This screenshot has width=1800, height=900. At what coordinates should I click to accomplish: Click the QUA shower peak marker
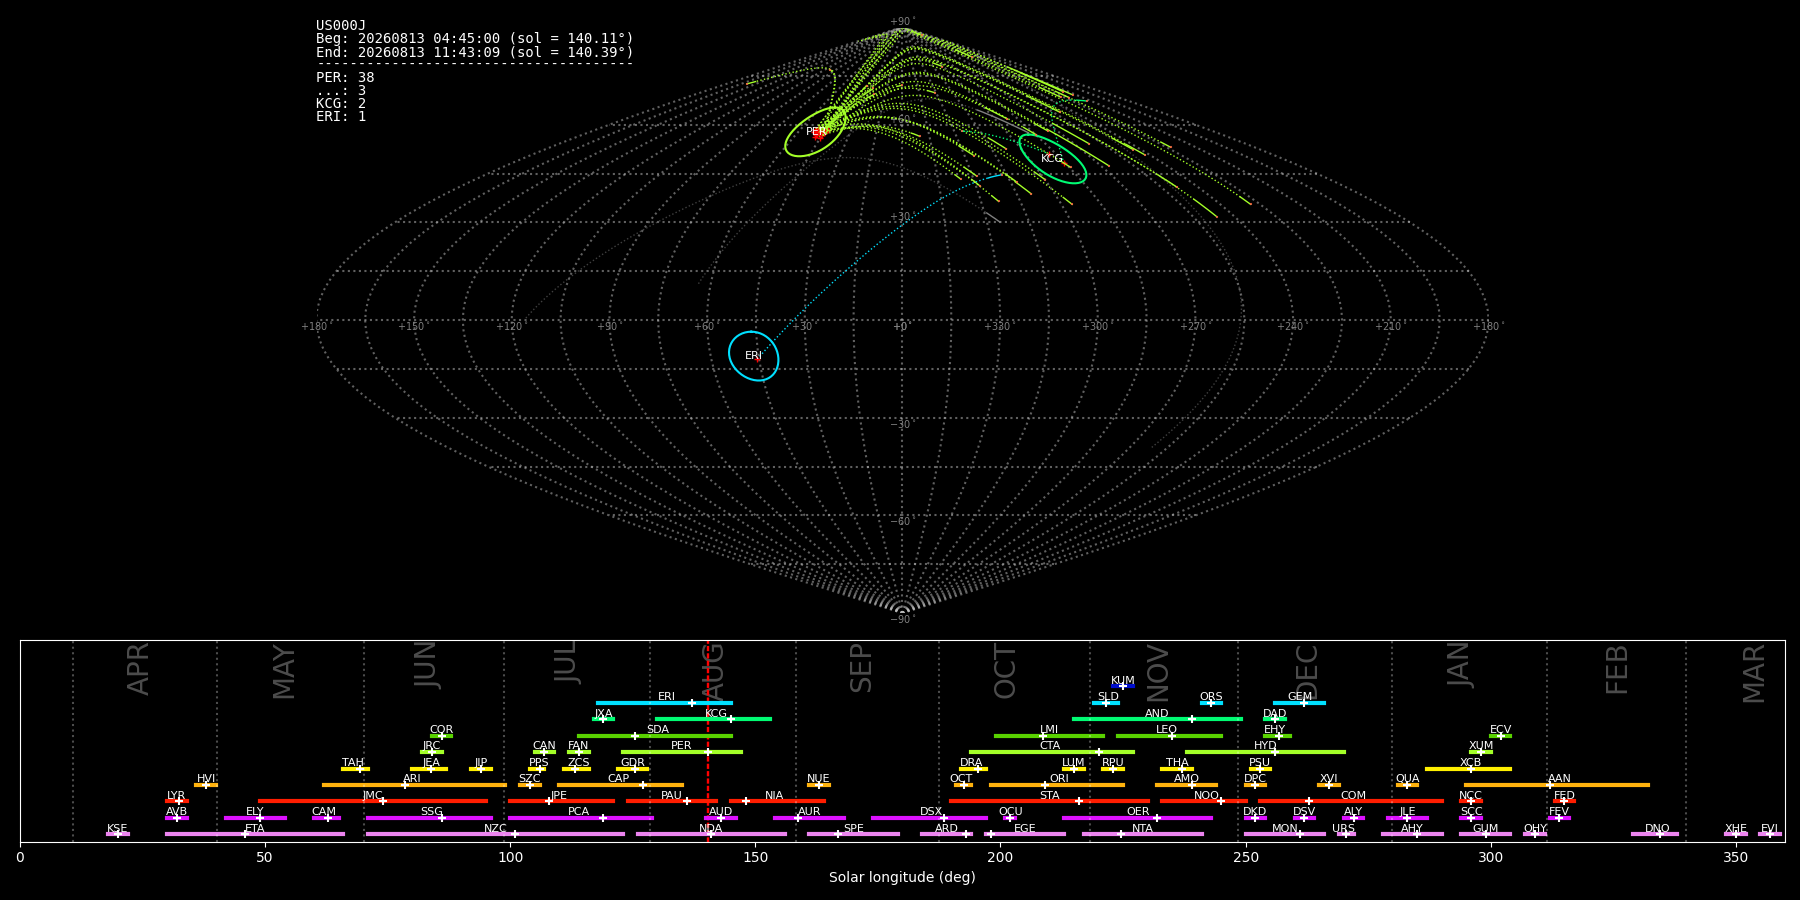(x=1407, y=785)
